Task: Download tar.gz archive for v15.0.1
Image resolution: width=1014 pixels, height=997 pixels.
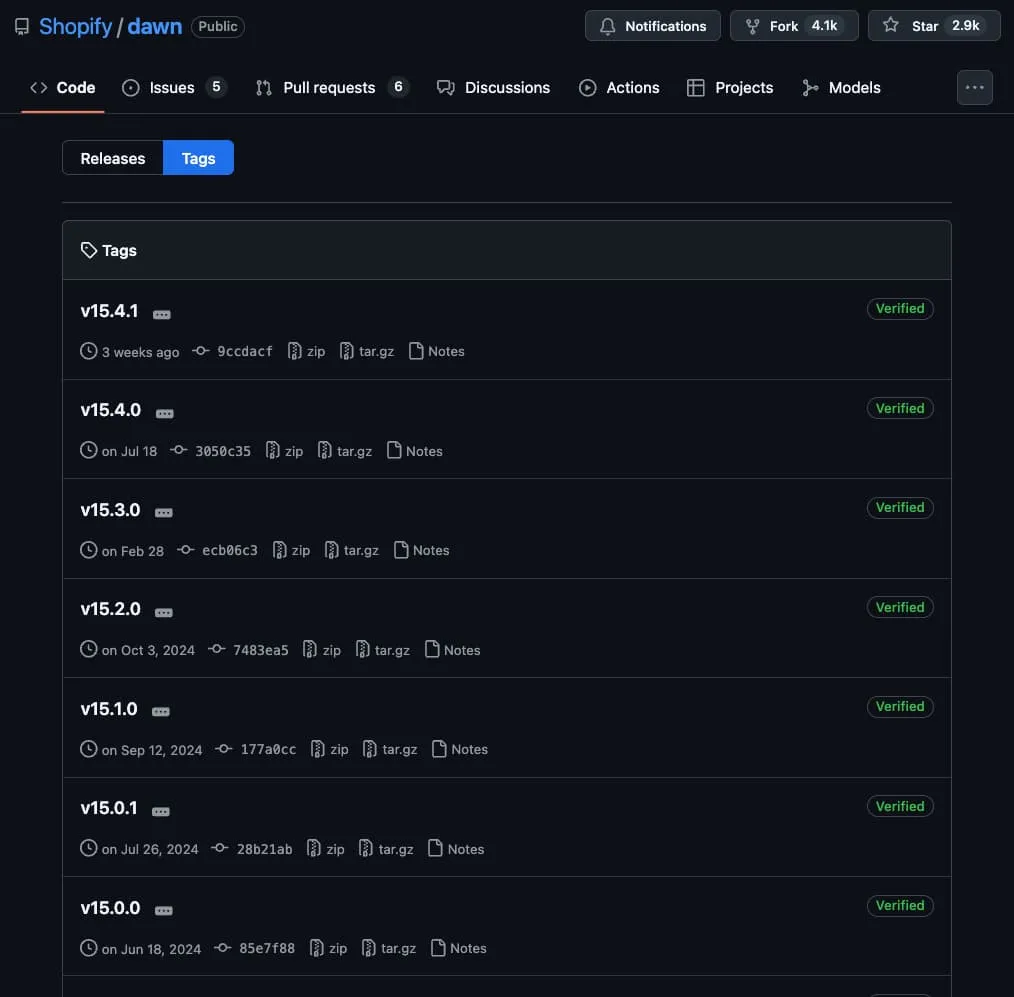Action: point(386,849)
